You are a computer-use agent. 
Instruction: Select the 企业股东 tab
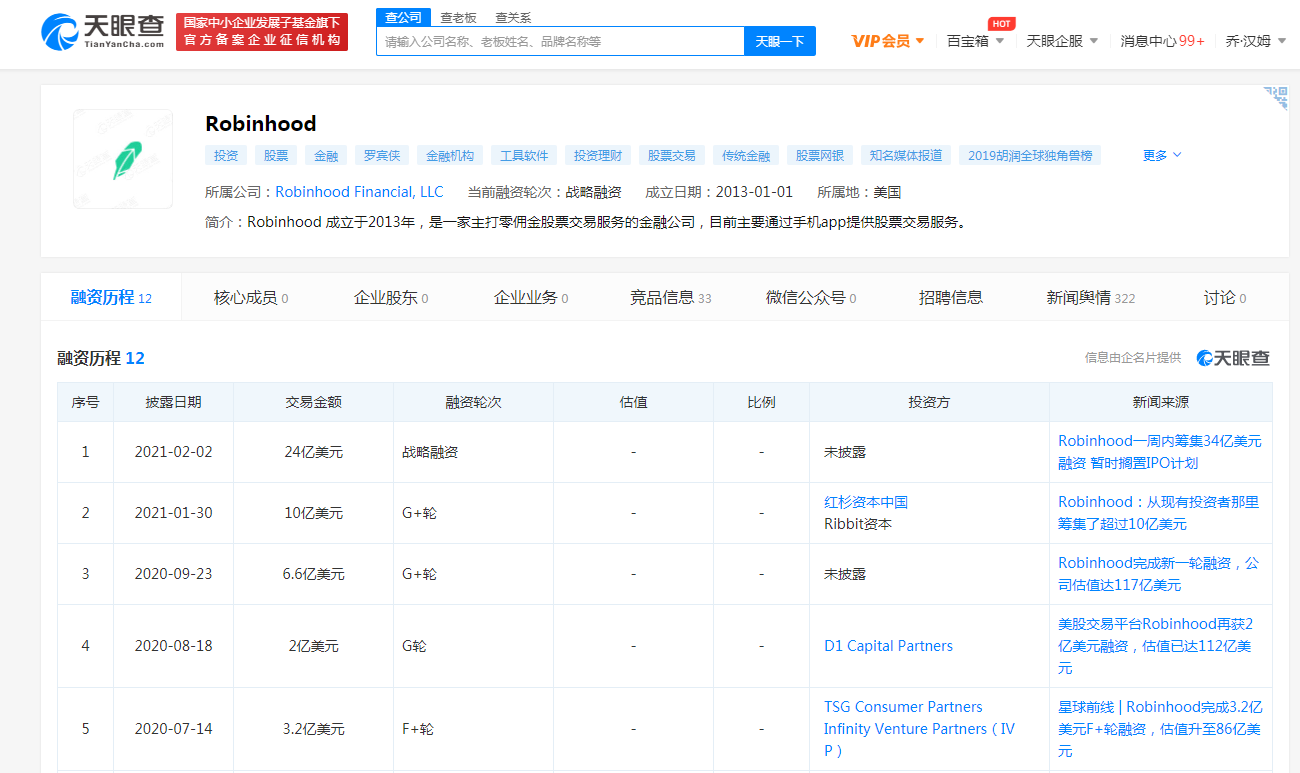pyautogui.click(x=391, y=297)
